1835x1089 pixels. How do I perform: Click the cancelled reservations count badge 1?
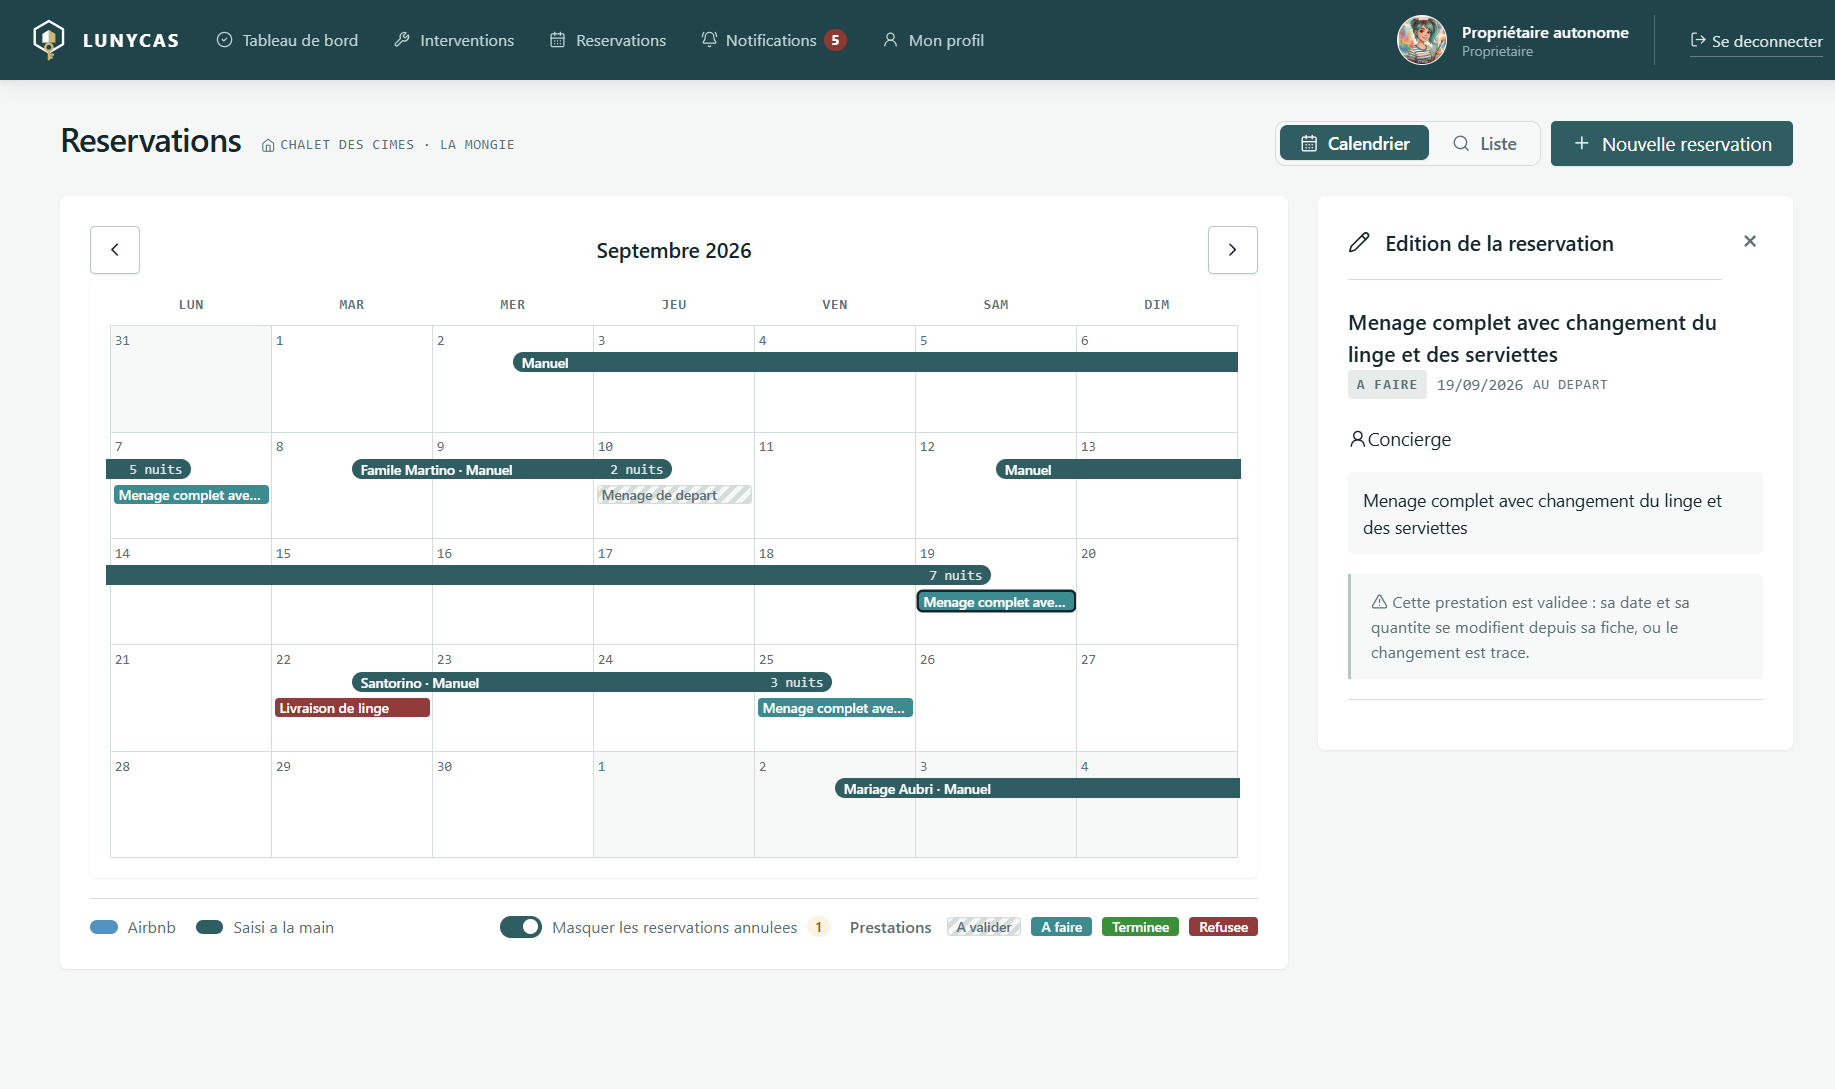point(818,927)
